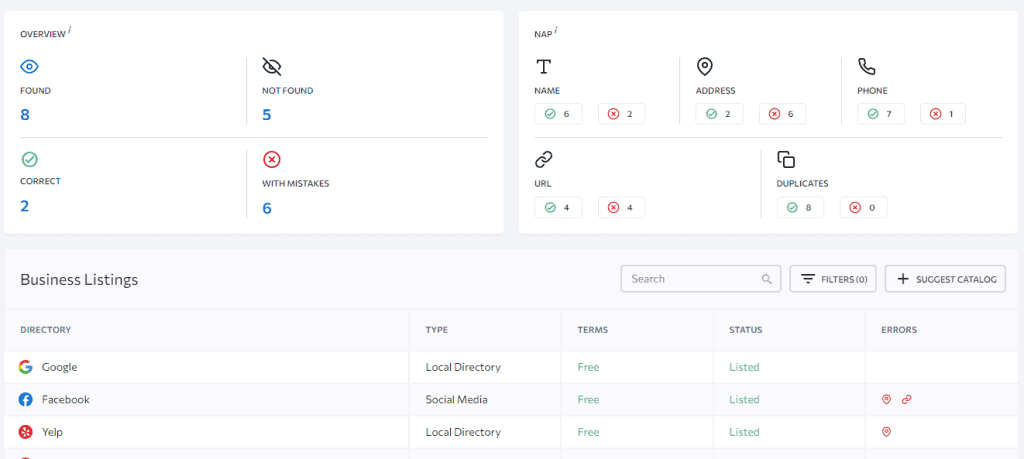This screenshot has width=1024, height=459.
Task: Click Listed status in Google row
Action: tap(744, 367)
